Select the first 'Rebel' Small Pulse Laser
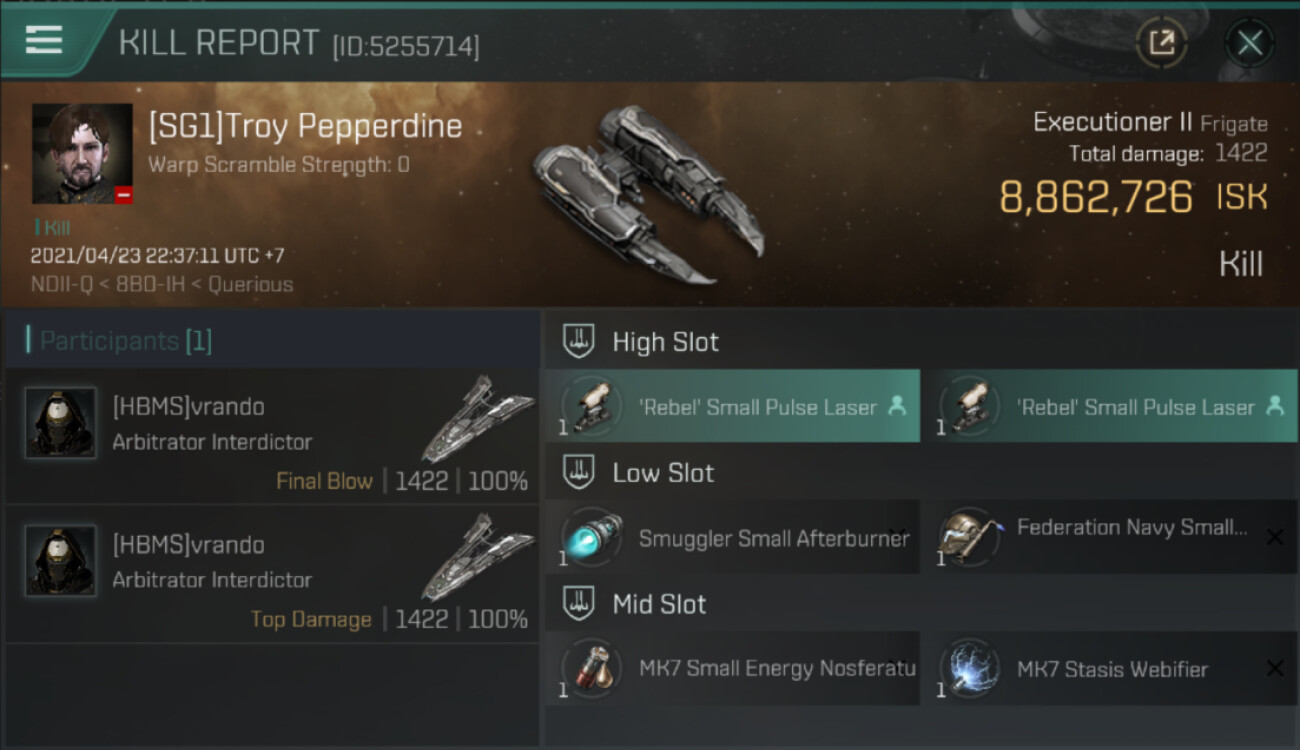1300x750 pixels. pyautogui.click(x=732, y=406)
